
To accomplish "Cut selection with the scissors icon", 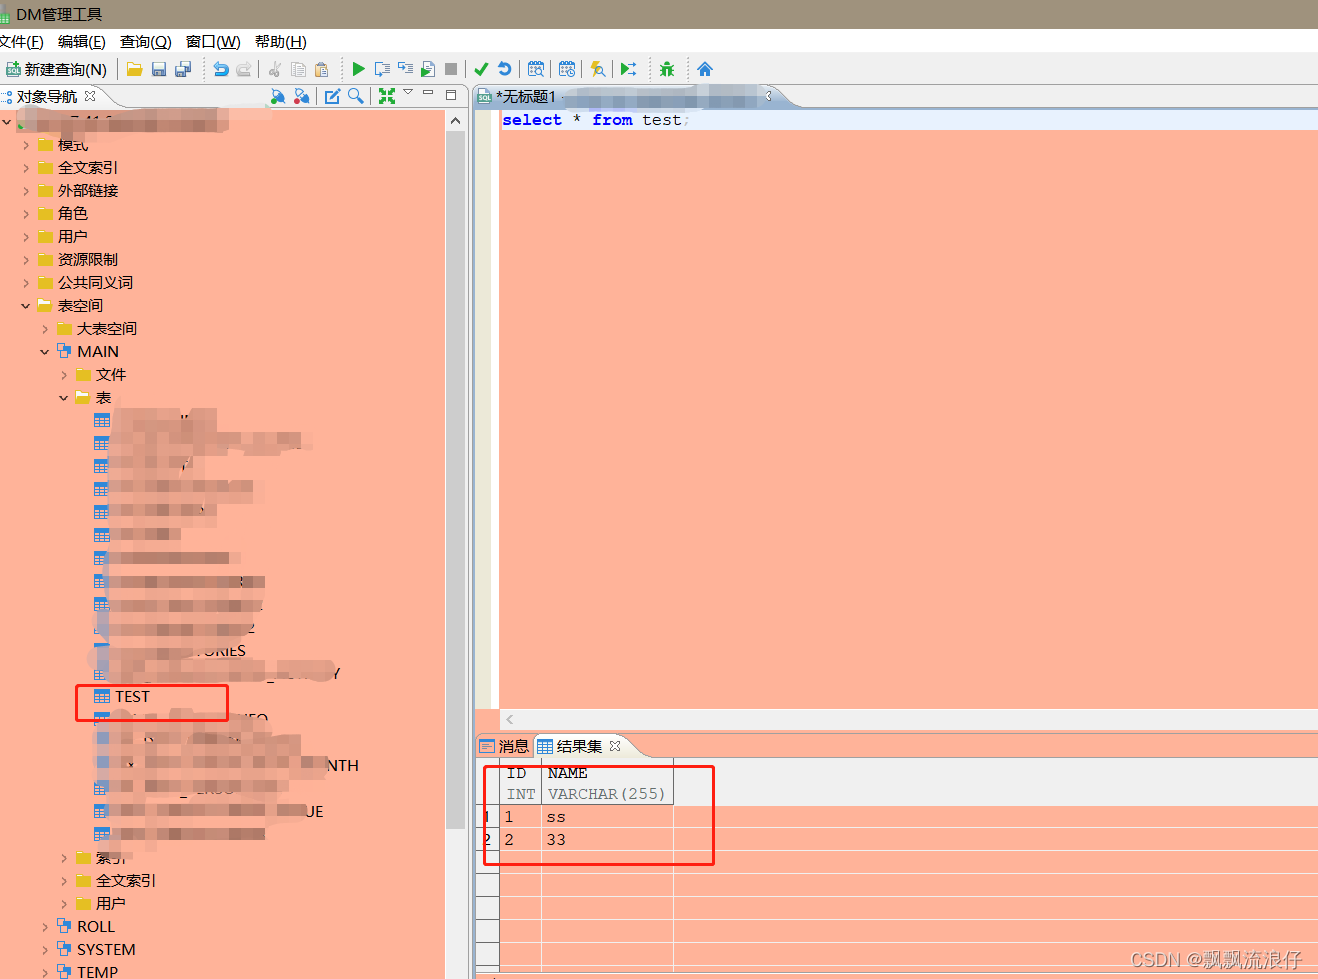I will click(274, 69).
